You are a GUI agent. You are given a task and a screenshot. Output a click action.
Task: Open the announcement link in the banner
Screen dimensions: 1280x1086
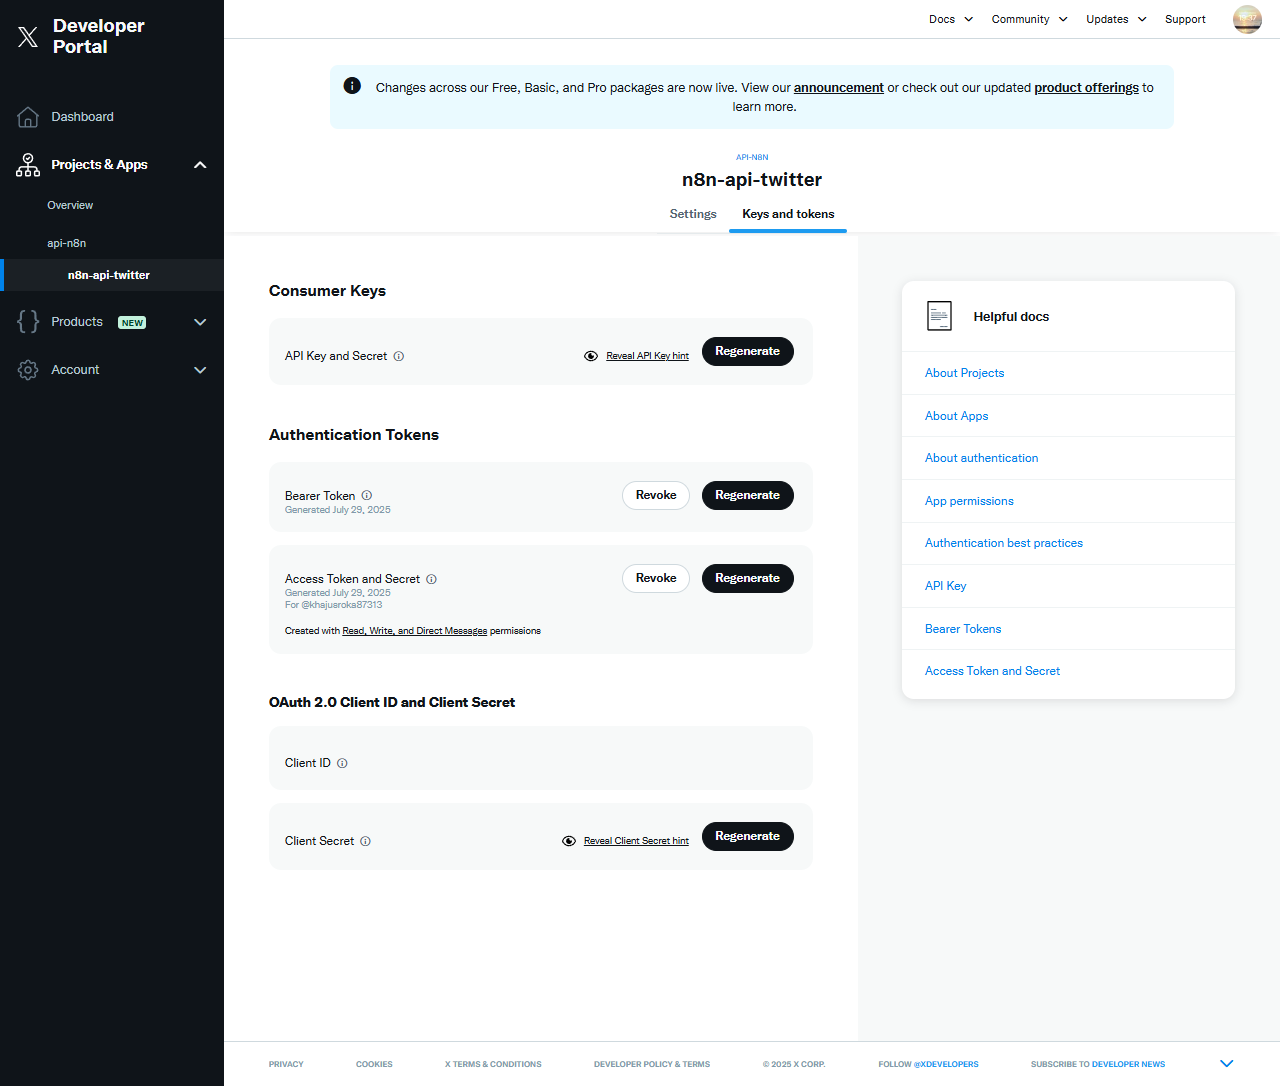(x=839, y=88)
